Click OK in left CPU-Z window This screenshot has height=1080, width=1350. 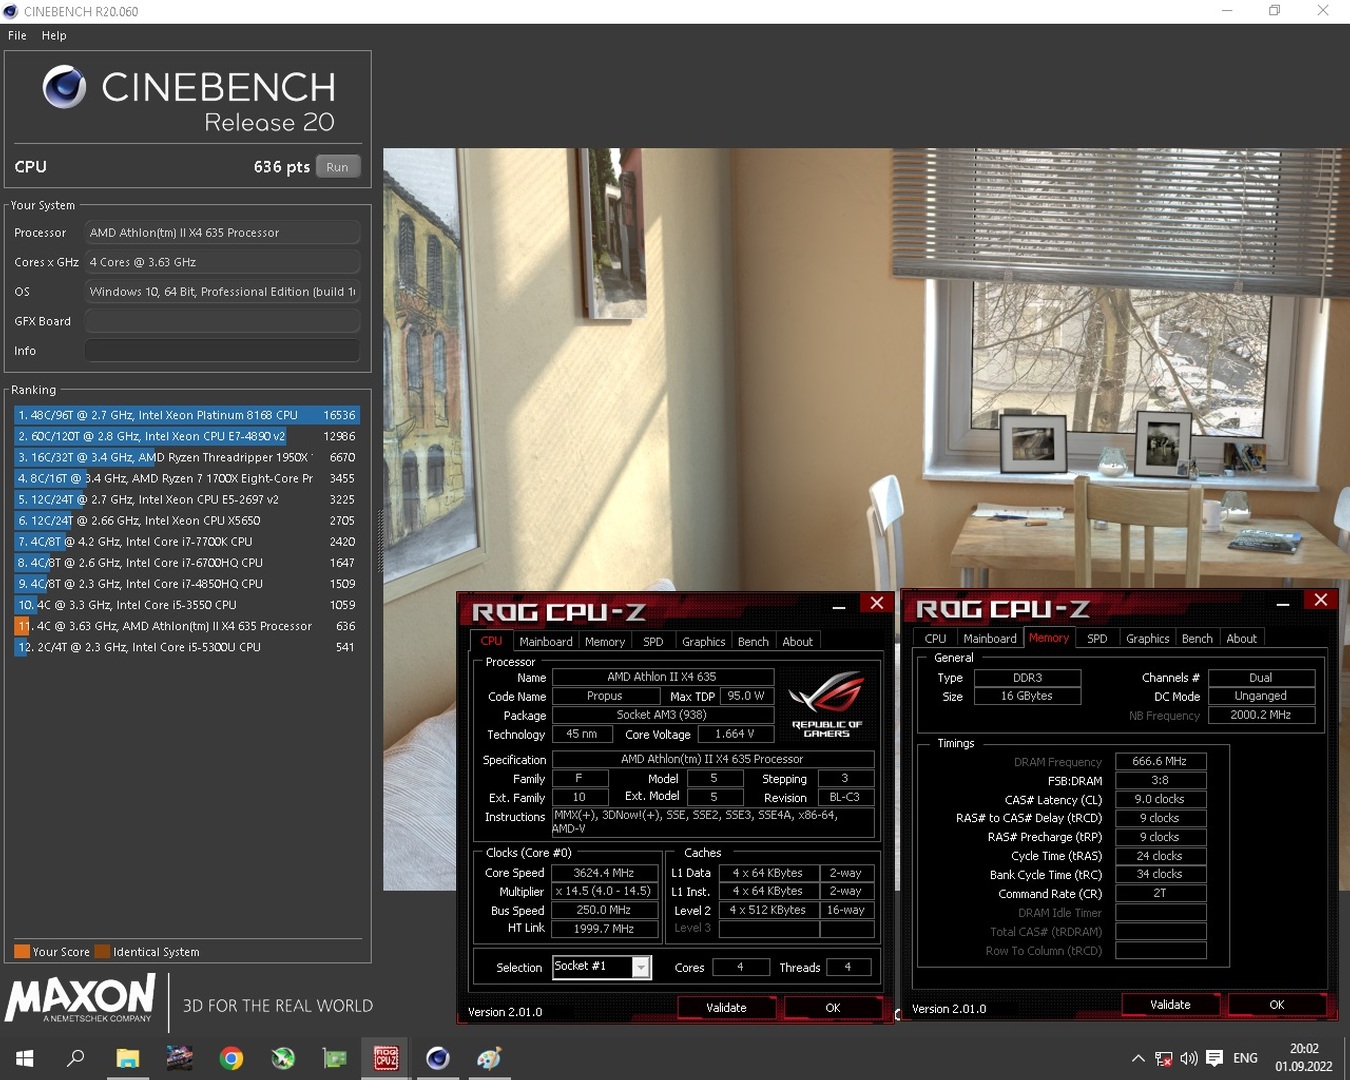(x=833, y=1008)
